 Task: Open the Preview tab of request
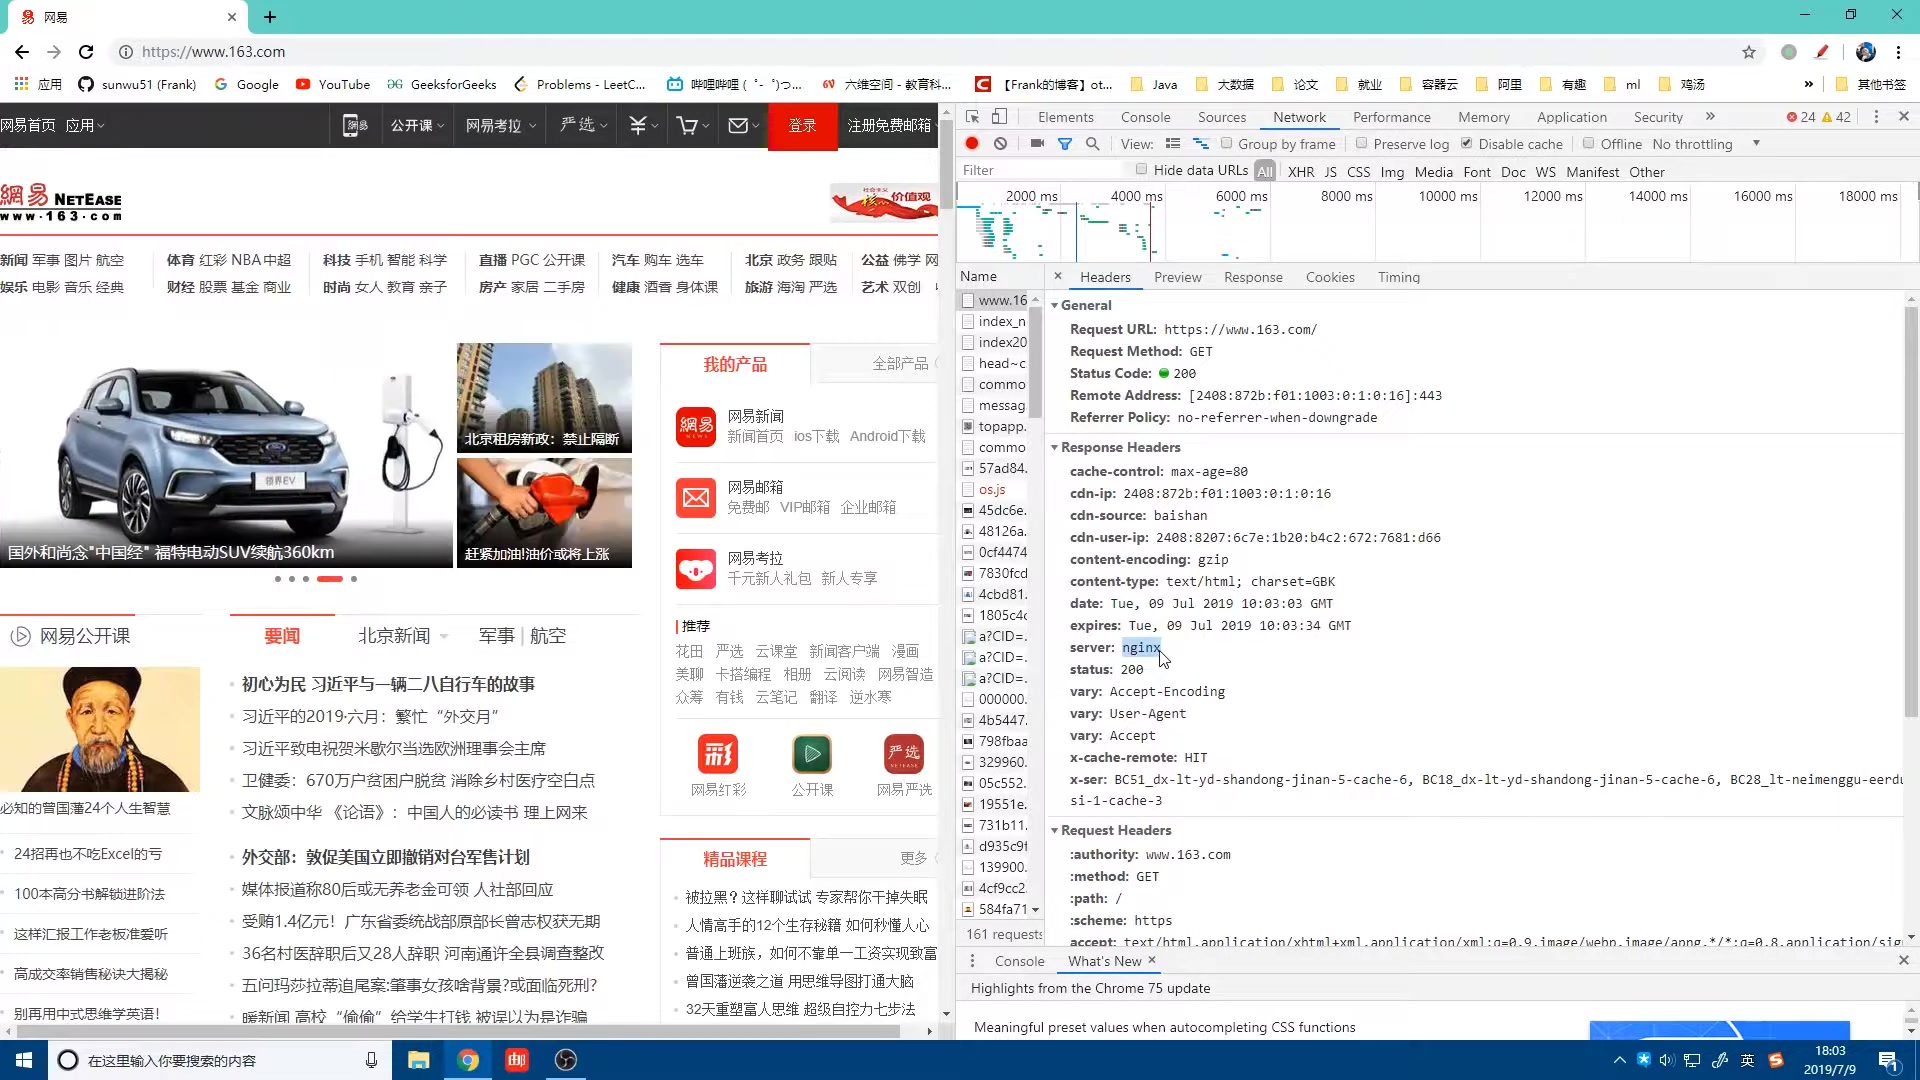pos(1177,277)
